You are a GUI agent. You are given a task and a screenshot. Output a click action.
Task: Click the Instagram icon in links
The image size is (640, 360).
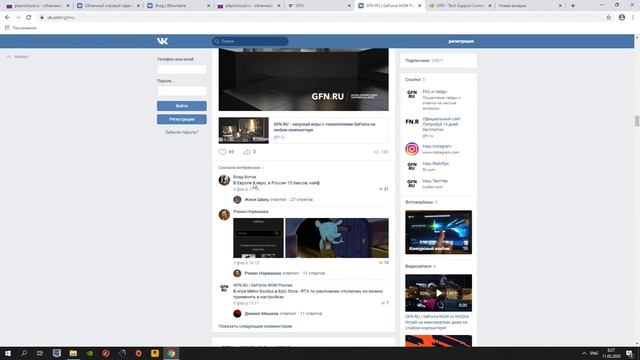pos(412,149)
